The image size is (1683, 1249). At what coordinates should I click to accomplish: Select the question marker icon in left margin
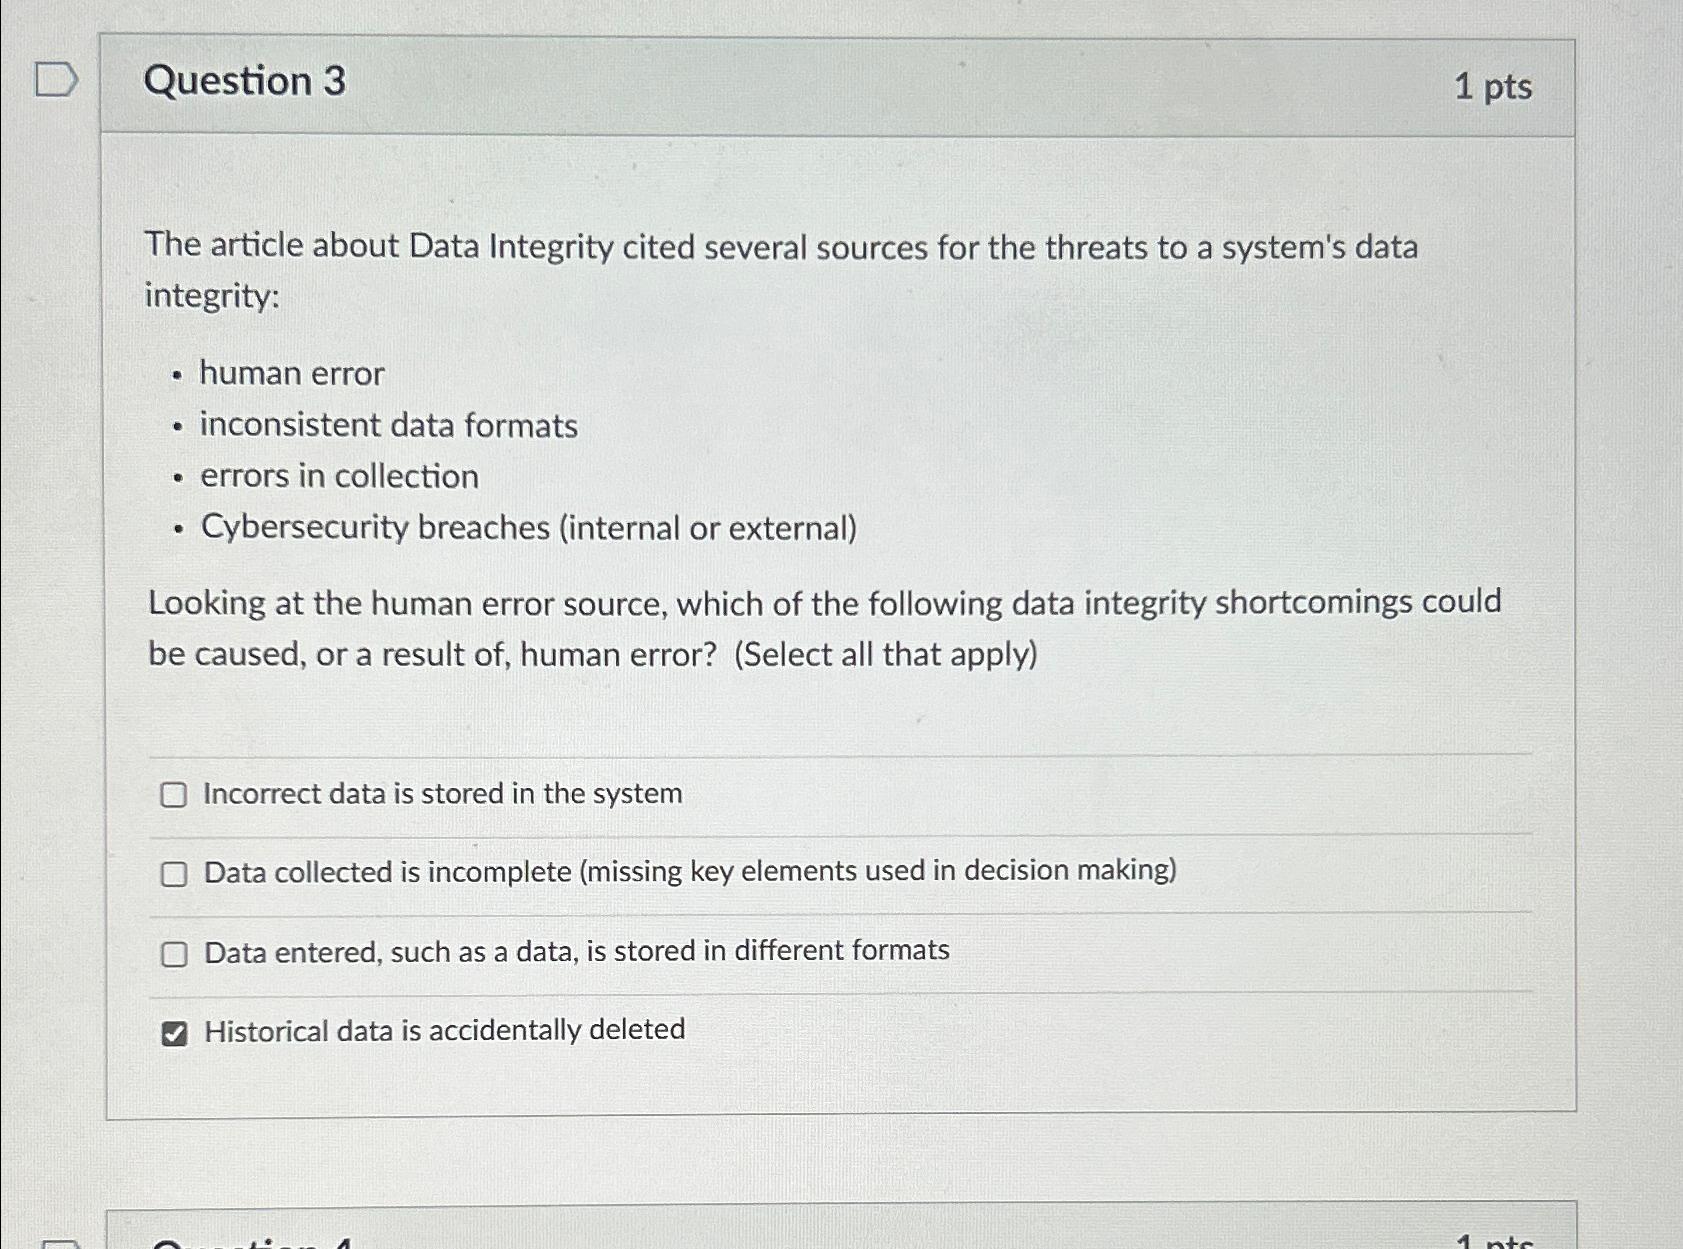click(55, 76)
